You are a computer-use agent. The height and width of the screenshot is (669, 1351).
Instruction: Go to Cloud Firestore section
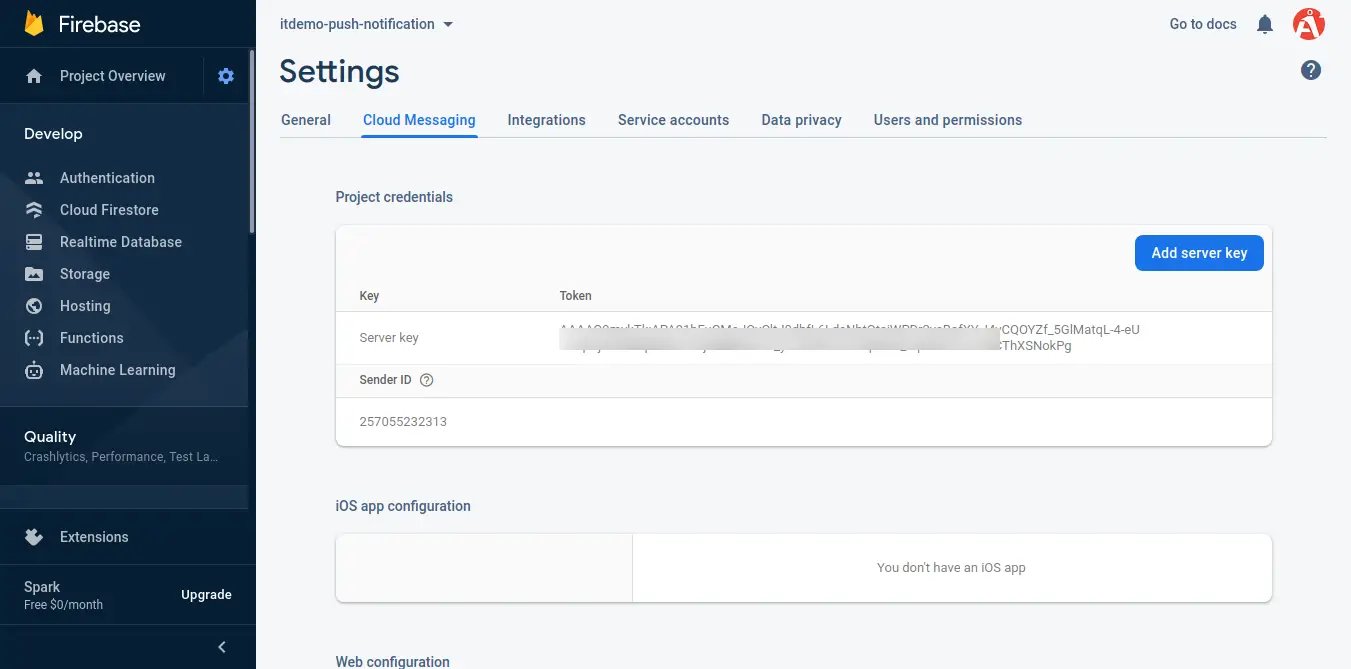pyautogui.click(x=109, y=210)
